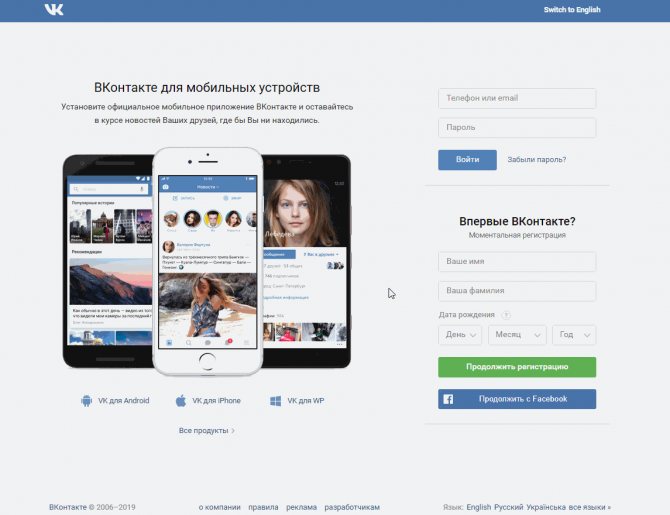Open the День day dropdown
Viewport: 670px width, 515px height.
(x=460, y=335)
